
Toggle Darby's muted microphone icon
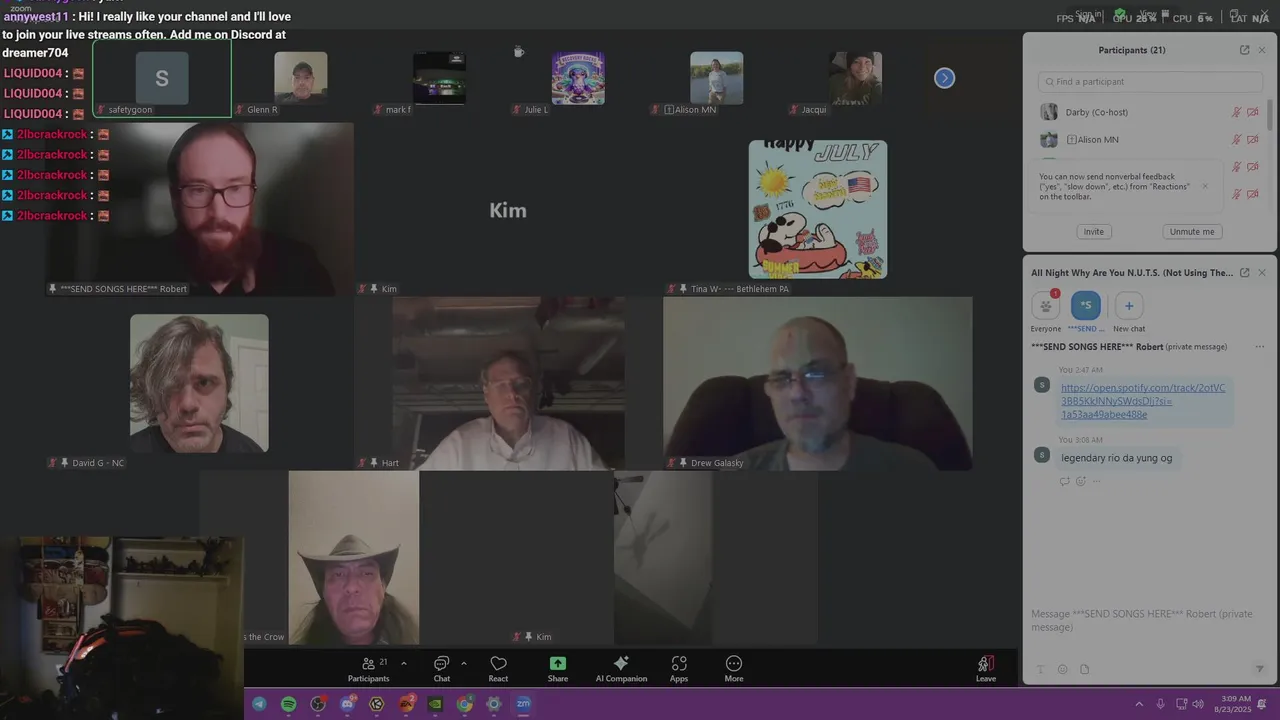click(1236, 112)
